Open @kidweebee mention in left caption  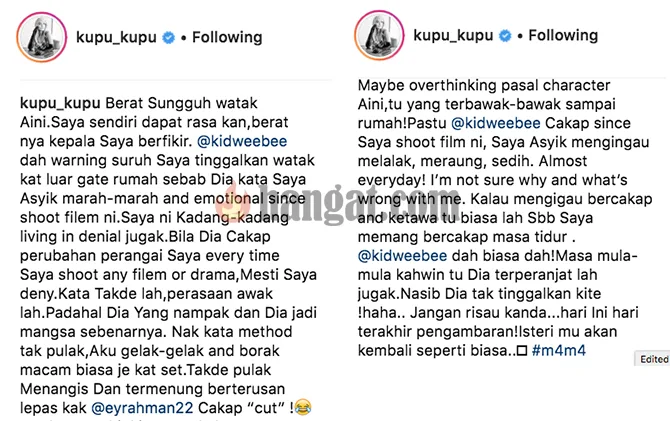click(x=242, y=141)
